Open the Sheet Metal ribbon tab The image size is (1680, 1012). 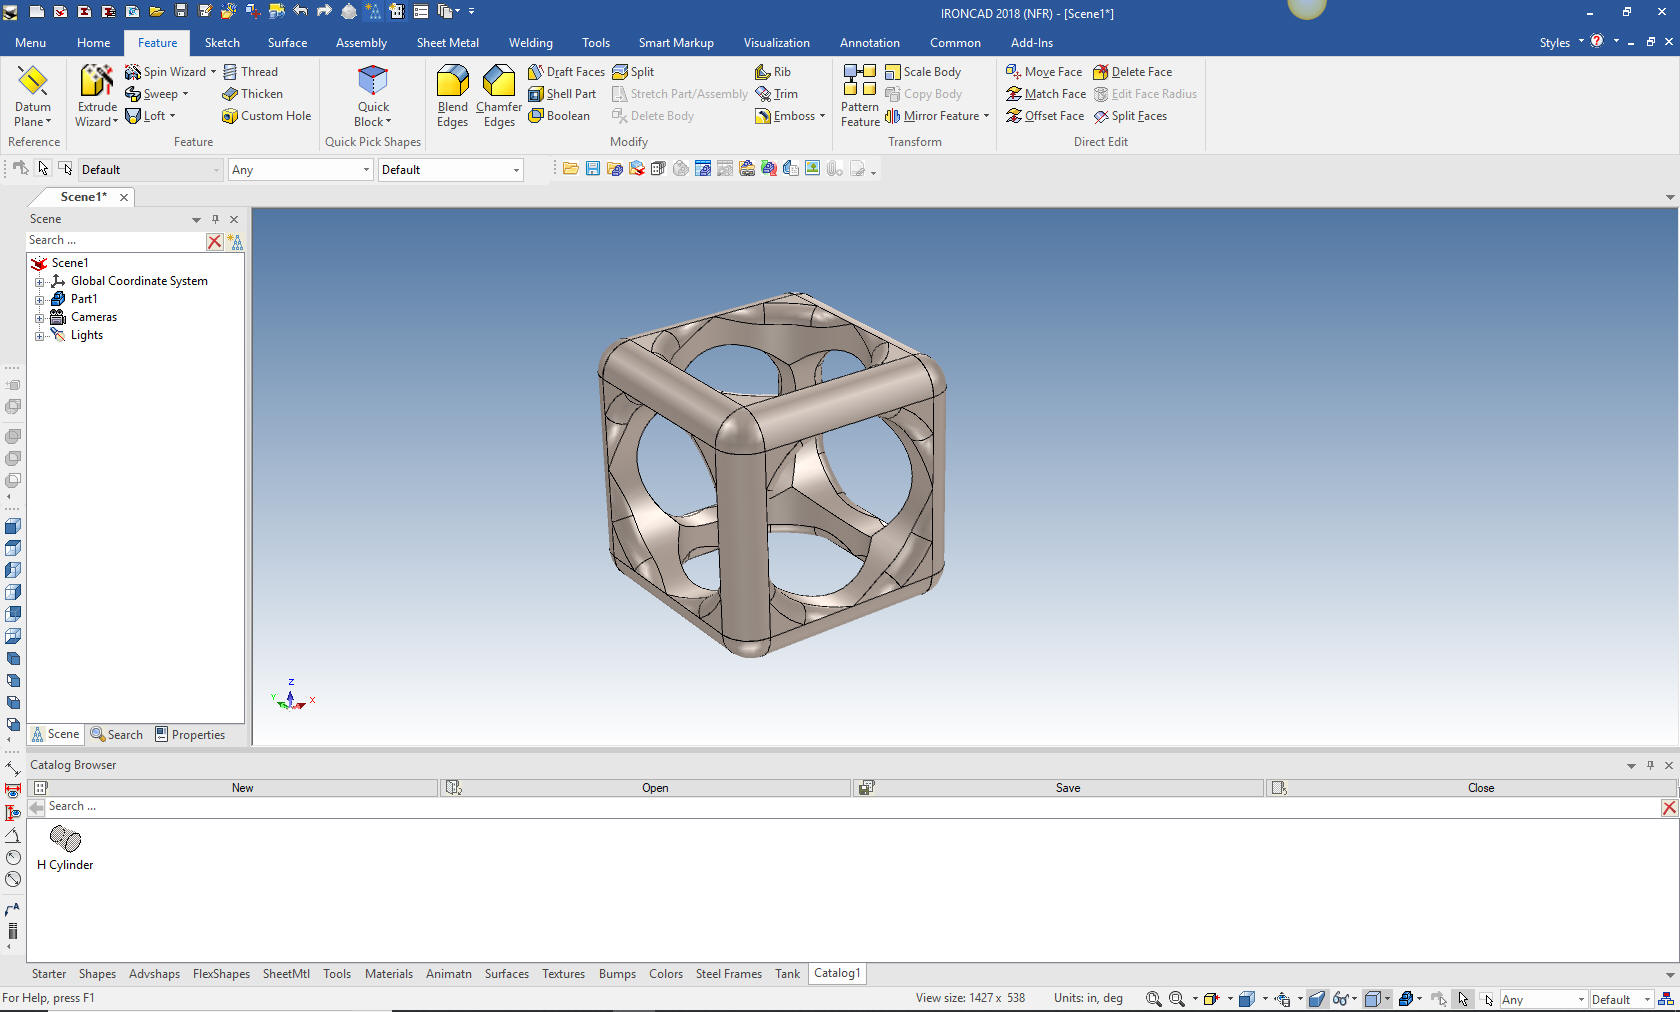pos(447,43)
